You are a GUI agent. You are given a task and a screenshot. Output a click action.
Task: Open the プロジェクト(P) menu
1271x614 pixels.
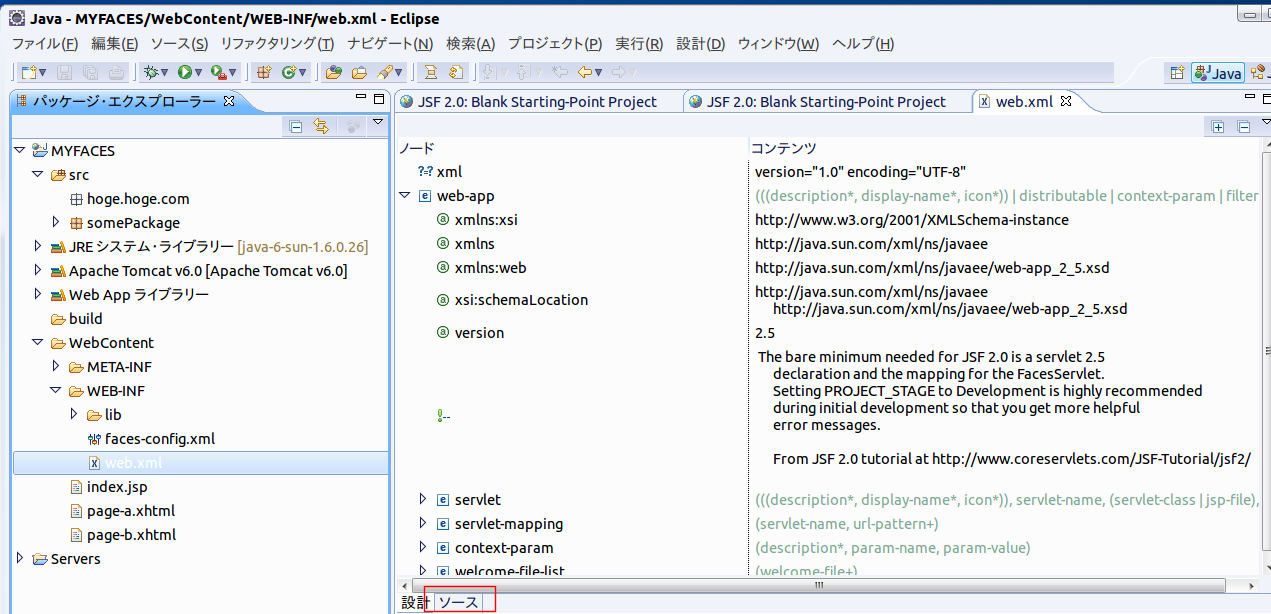(x=555, y=44)
